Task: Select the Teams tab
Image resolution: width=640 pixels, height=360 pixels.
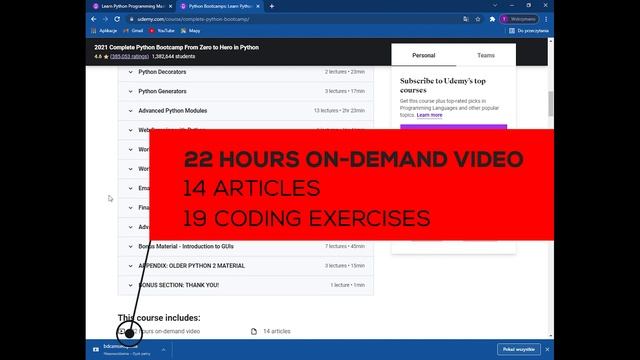Action: pyautogui.click(x=486, y=55)
